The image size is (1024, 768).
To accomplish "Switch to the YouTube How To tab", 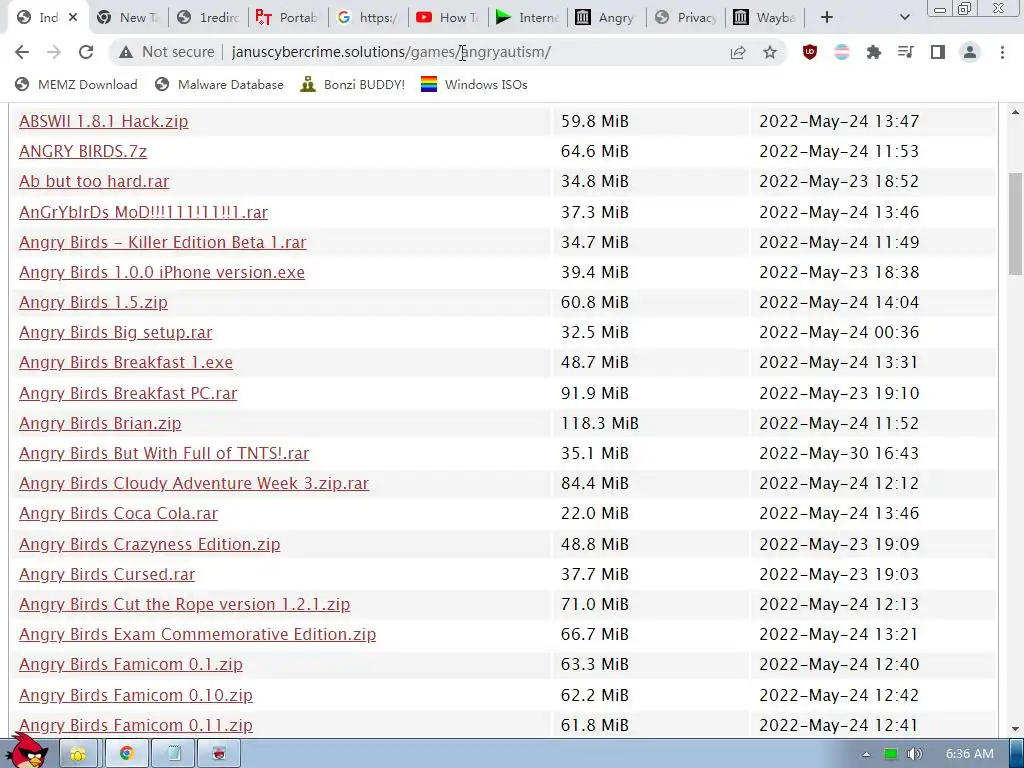I will pyautogui.click(x=448, y=18).
